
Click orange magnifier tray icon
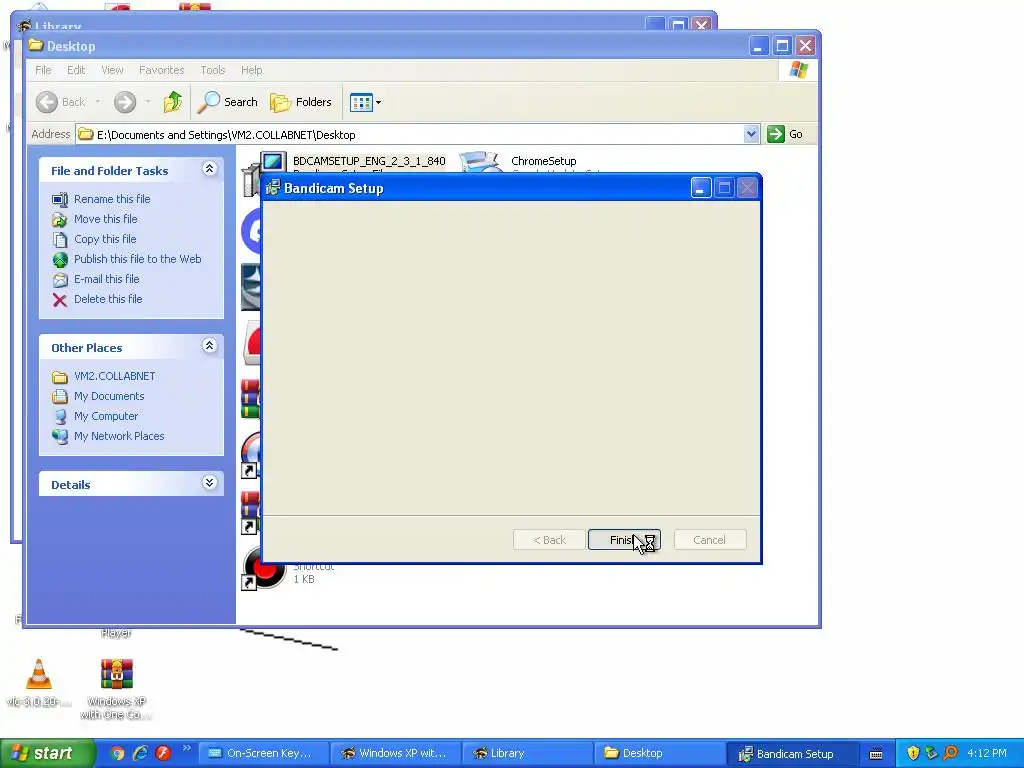coord(950,754)
